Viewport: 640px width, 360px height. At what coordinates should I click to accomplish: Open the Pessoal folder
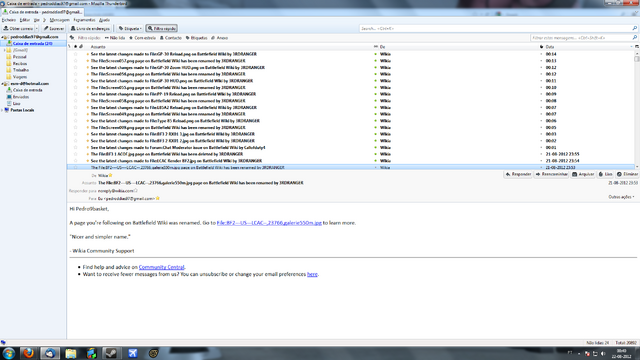point(20,57)
